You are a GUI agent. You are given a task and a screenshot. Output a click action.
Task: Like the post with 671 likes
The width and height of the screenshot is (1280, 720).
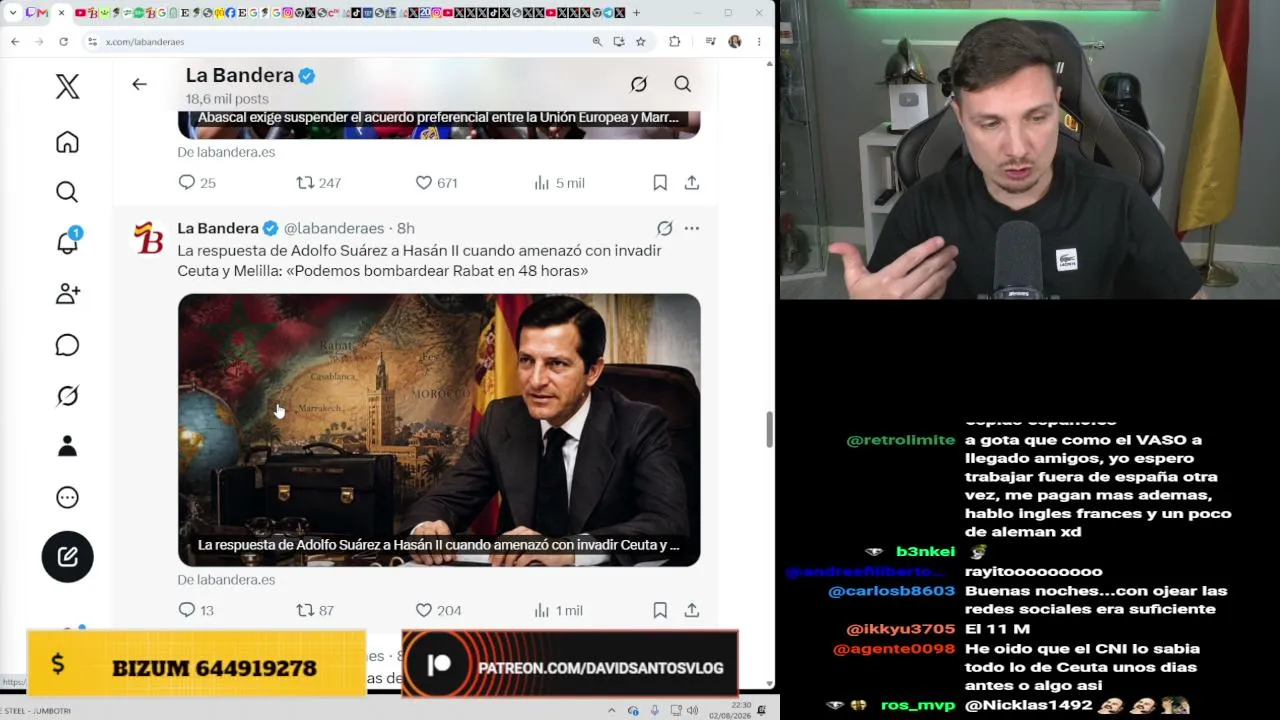click(x=436, y=183)
